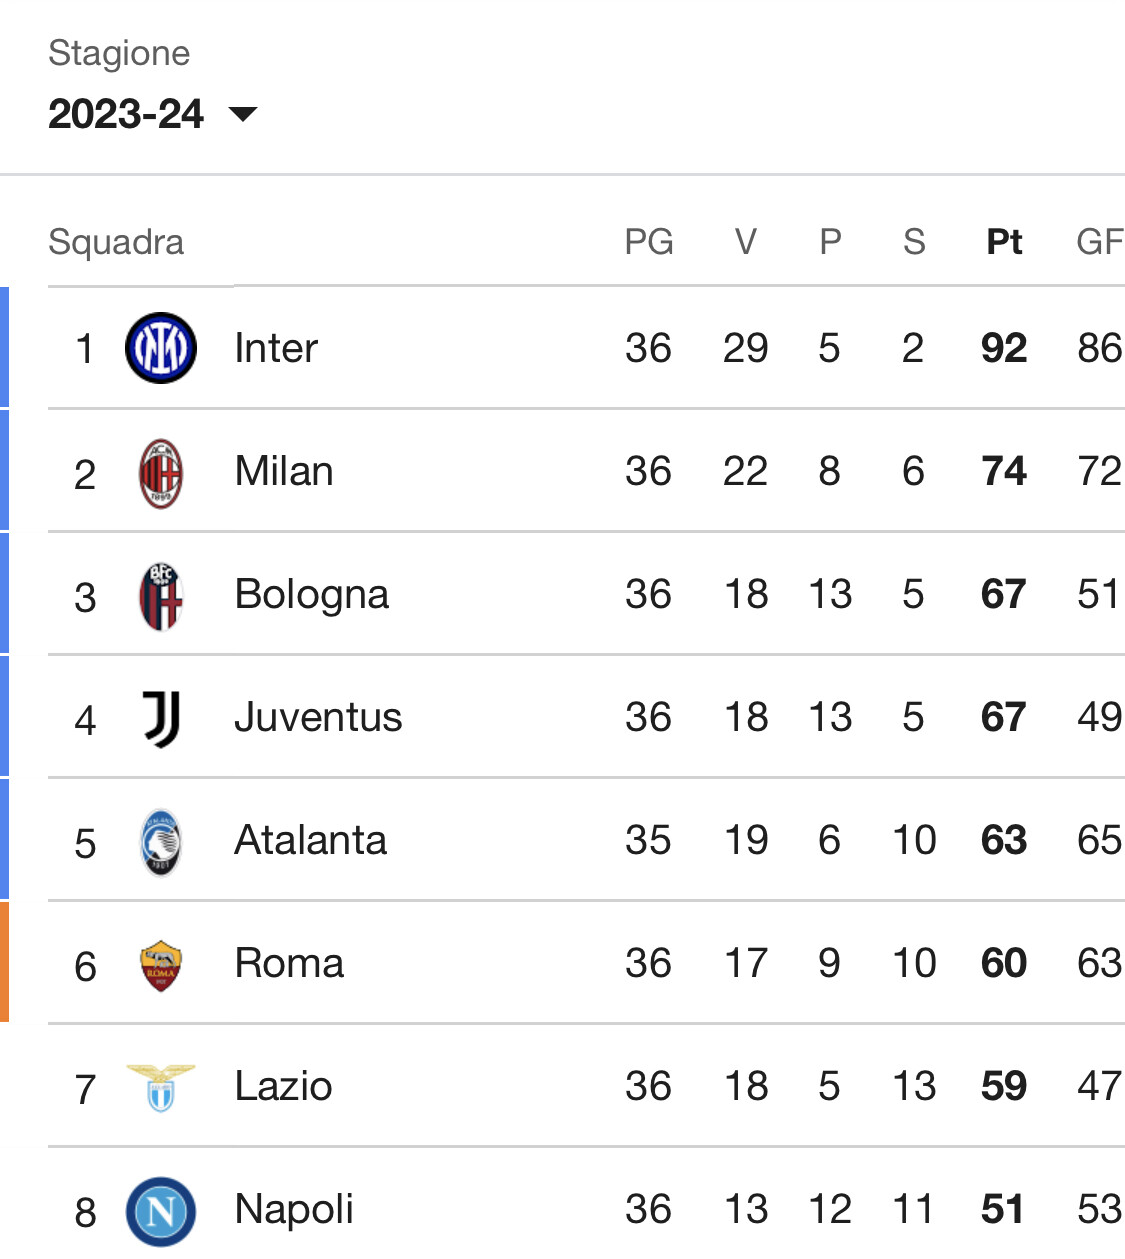The width and height of the screenshot is (1125, 1259).
Task: Click the Napoli N logo
Action: tap(160, 1211)
